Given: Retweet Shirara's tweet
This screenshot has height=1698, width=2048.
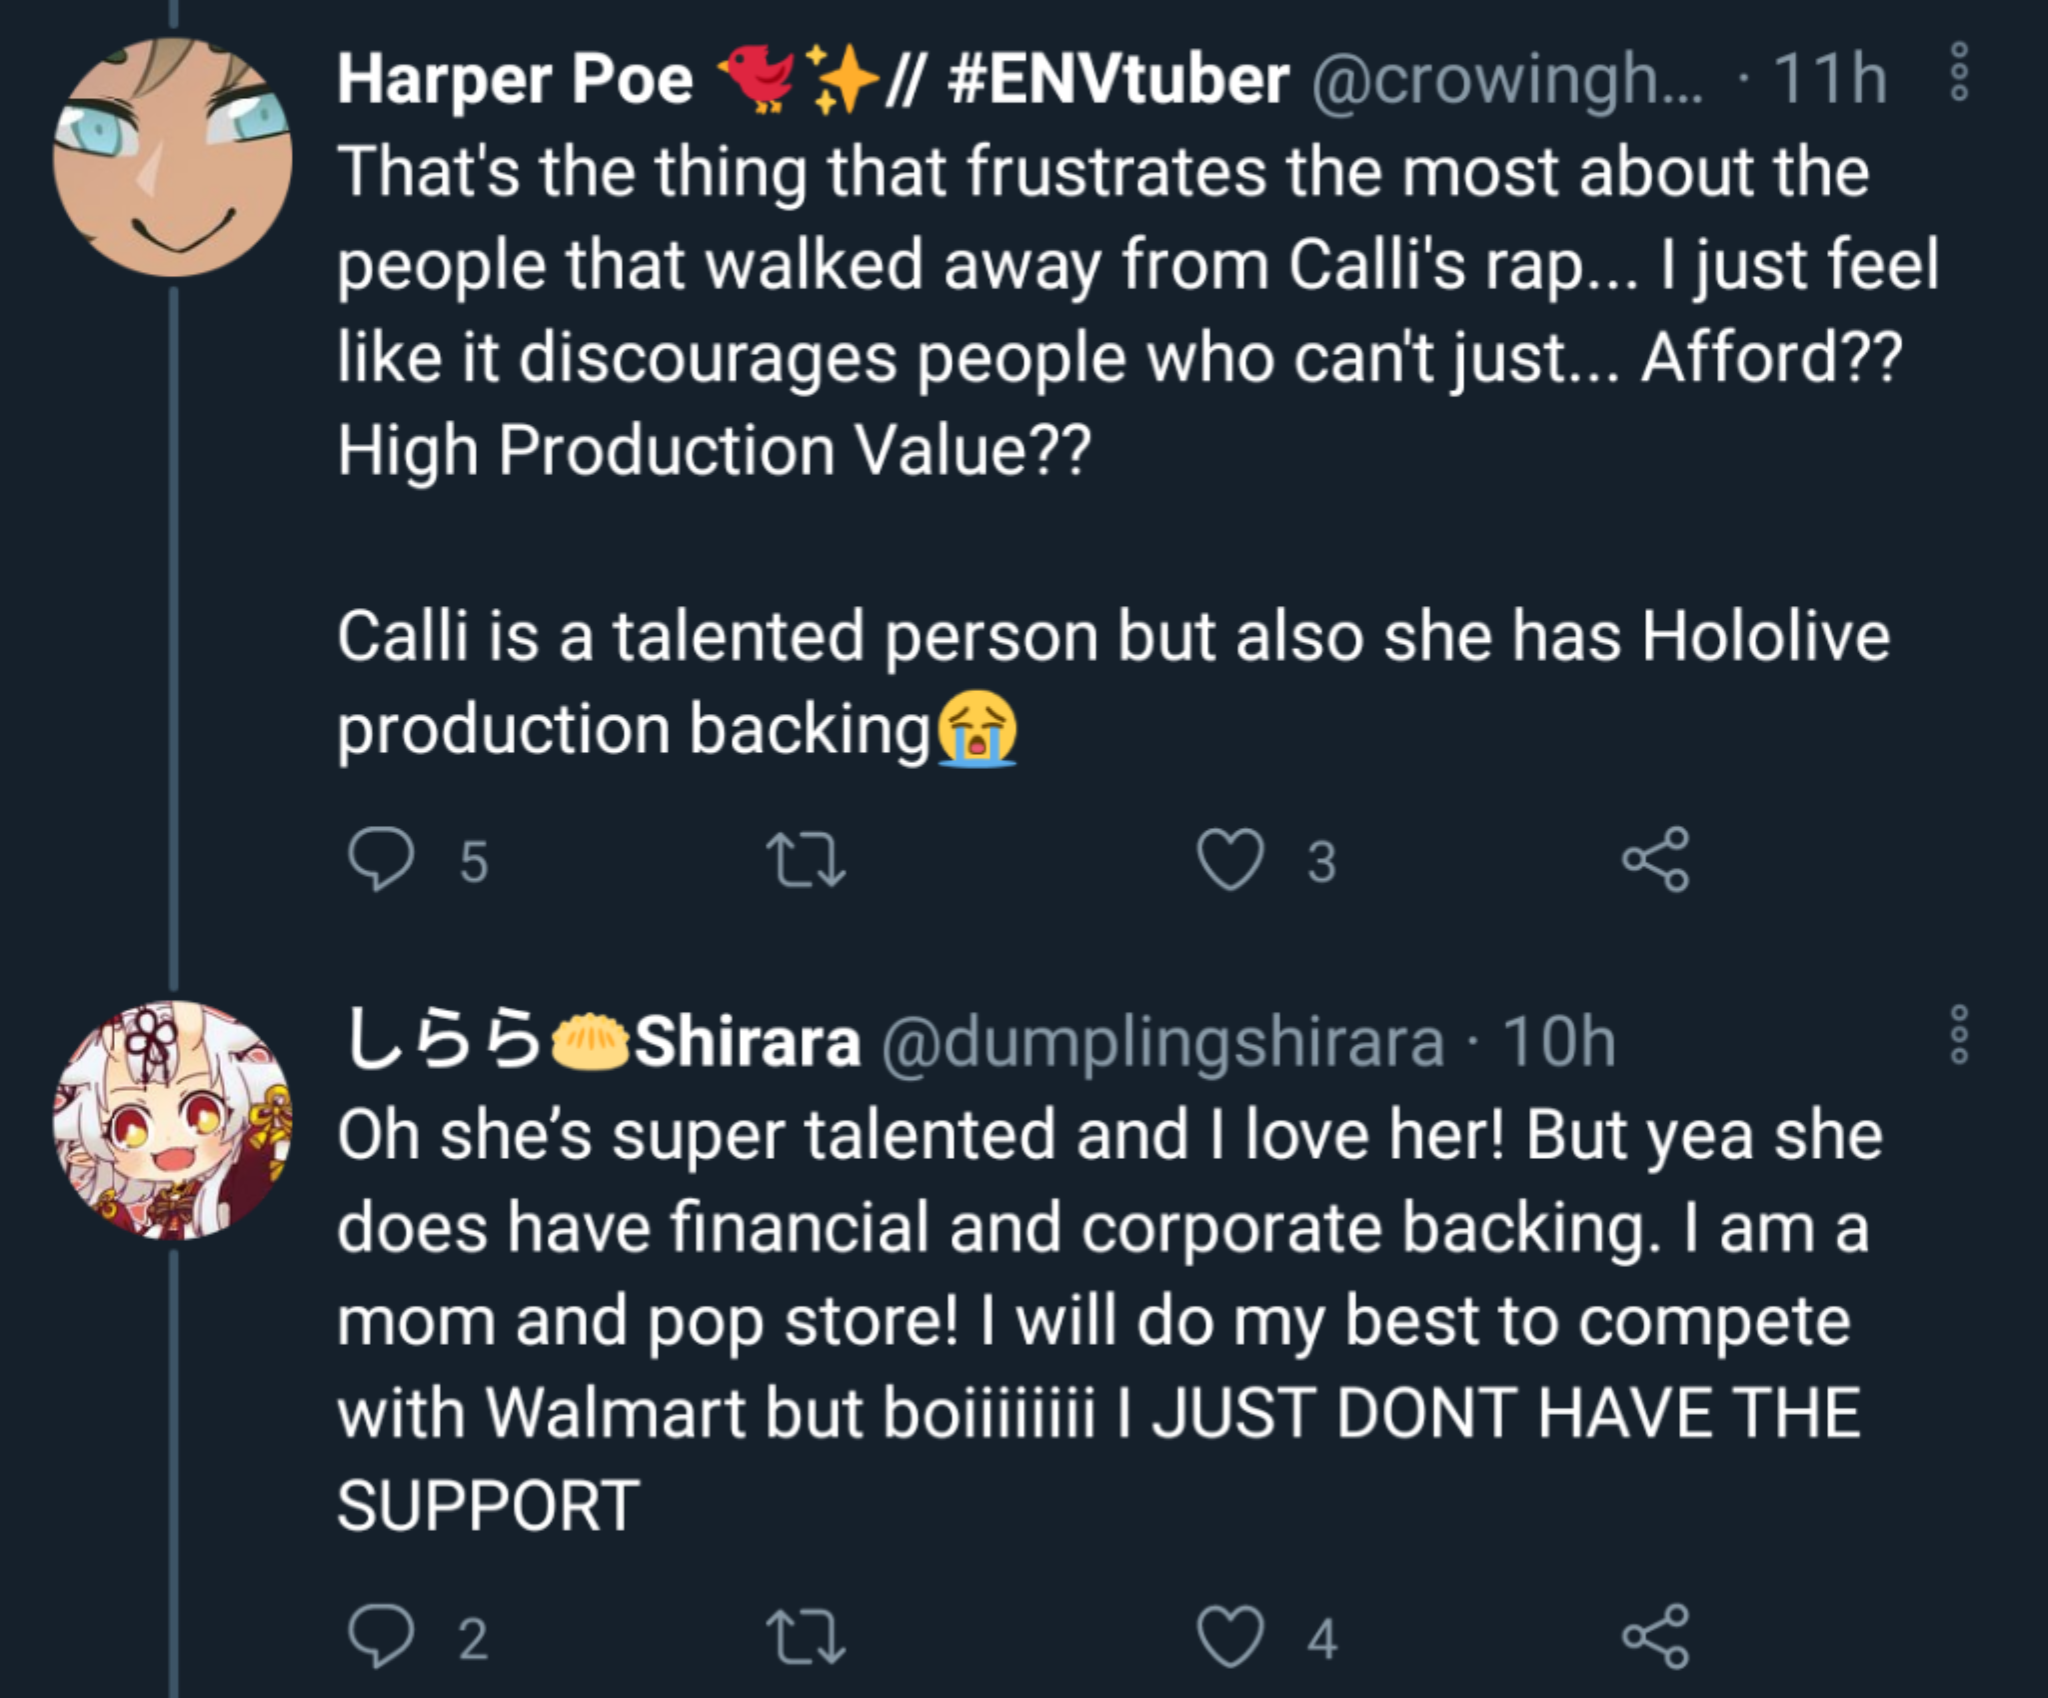Looking at the screenshot, I should [x=806, y=1637].
